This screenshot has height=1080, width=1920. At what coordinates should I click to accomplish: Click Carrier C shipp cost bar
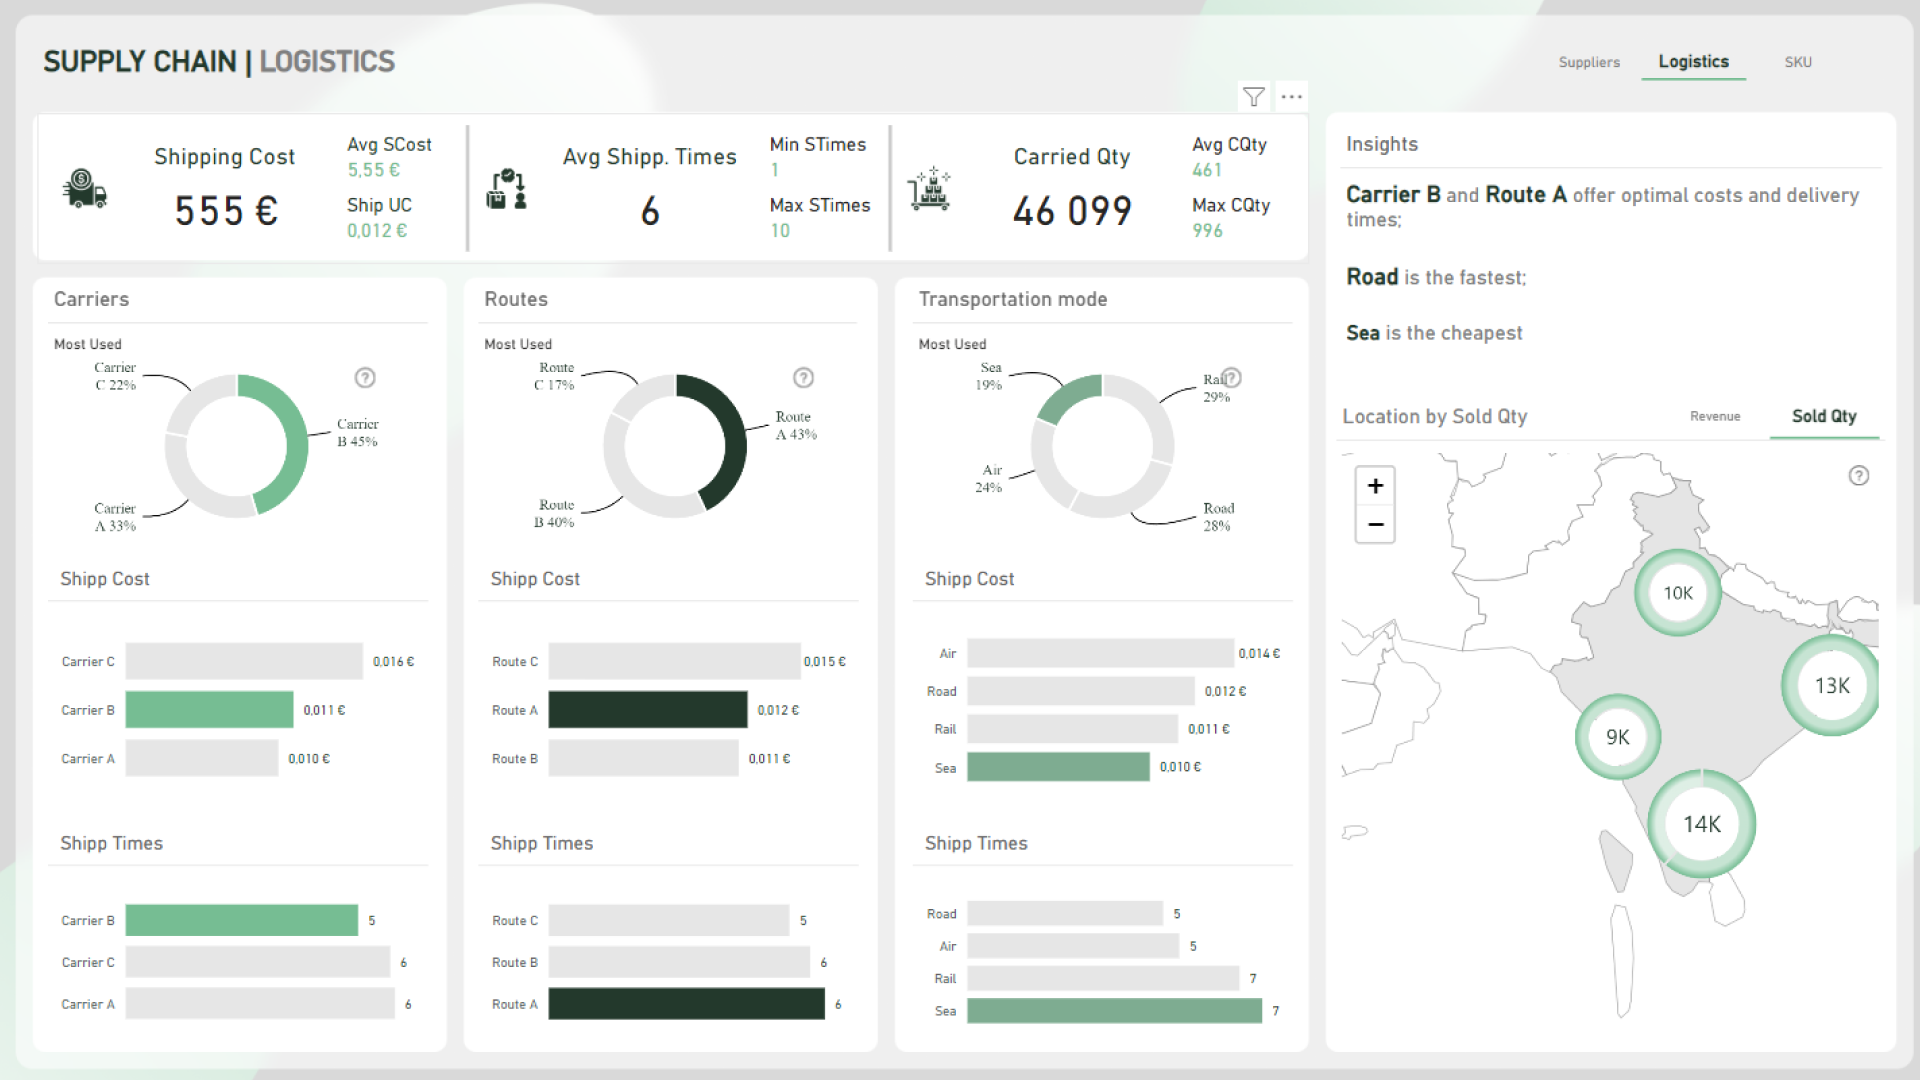pyautogui.click(x=244, y=661)
